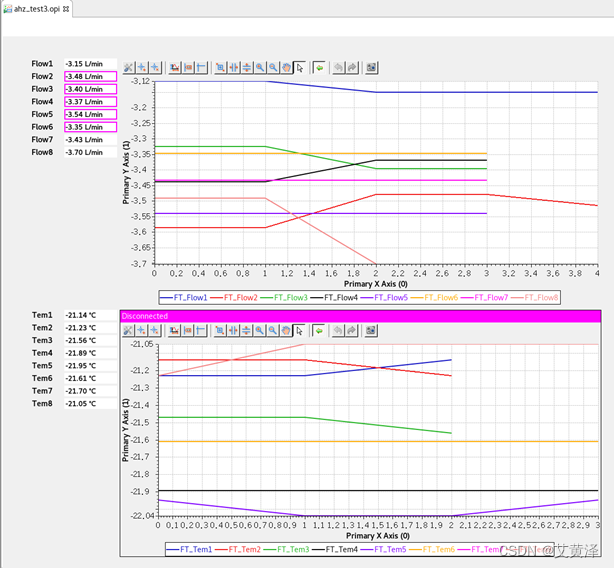This screenshot has height=568, width=614.
Task: Click Flow4 value field -3.37 L/min
Action: pyautogui.click(x=90, y=102)
